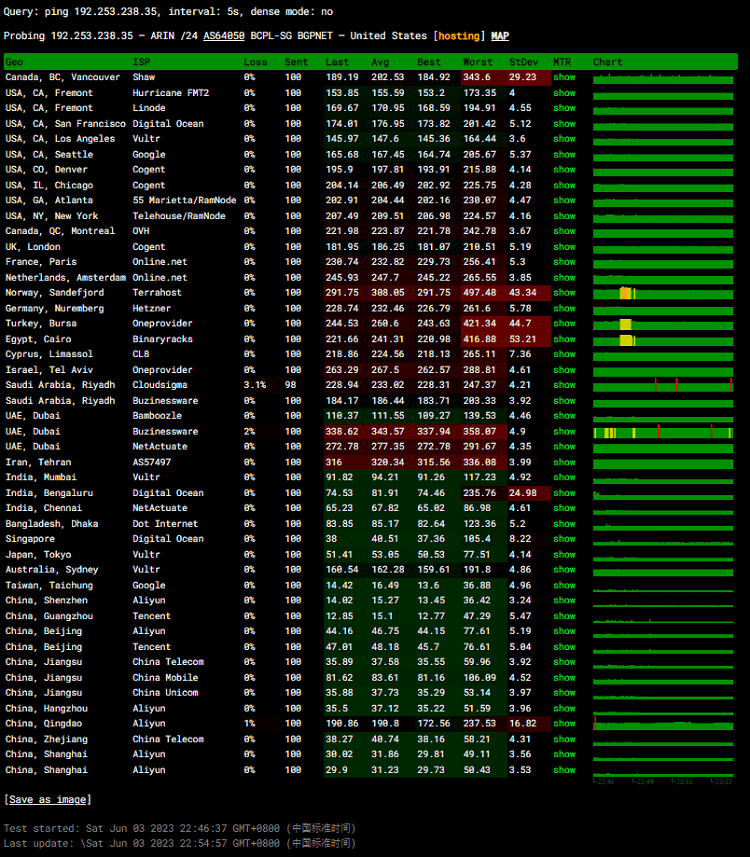Click the Sent column header
The height and width of the screenshot is (857, 750).
pos(296,62)
